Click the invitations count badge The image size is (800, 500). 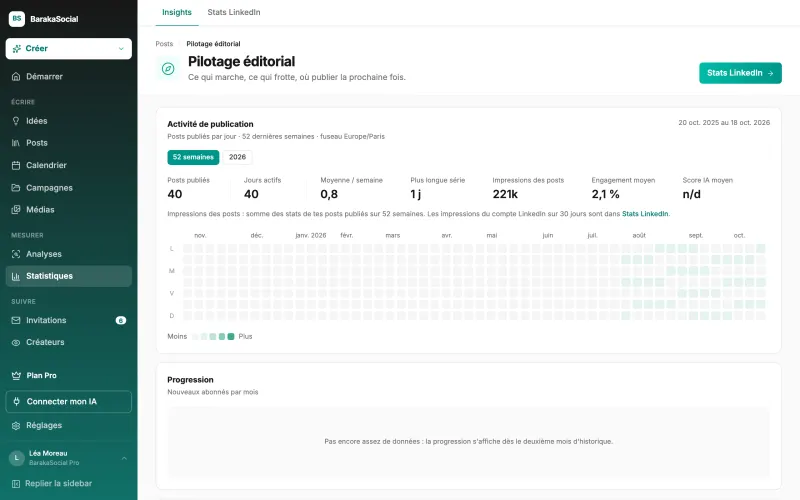pyautogui.click(x=120, y=320)
